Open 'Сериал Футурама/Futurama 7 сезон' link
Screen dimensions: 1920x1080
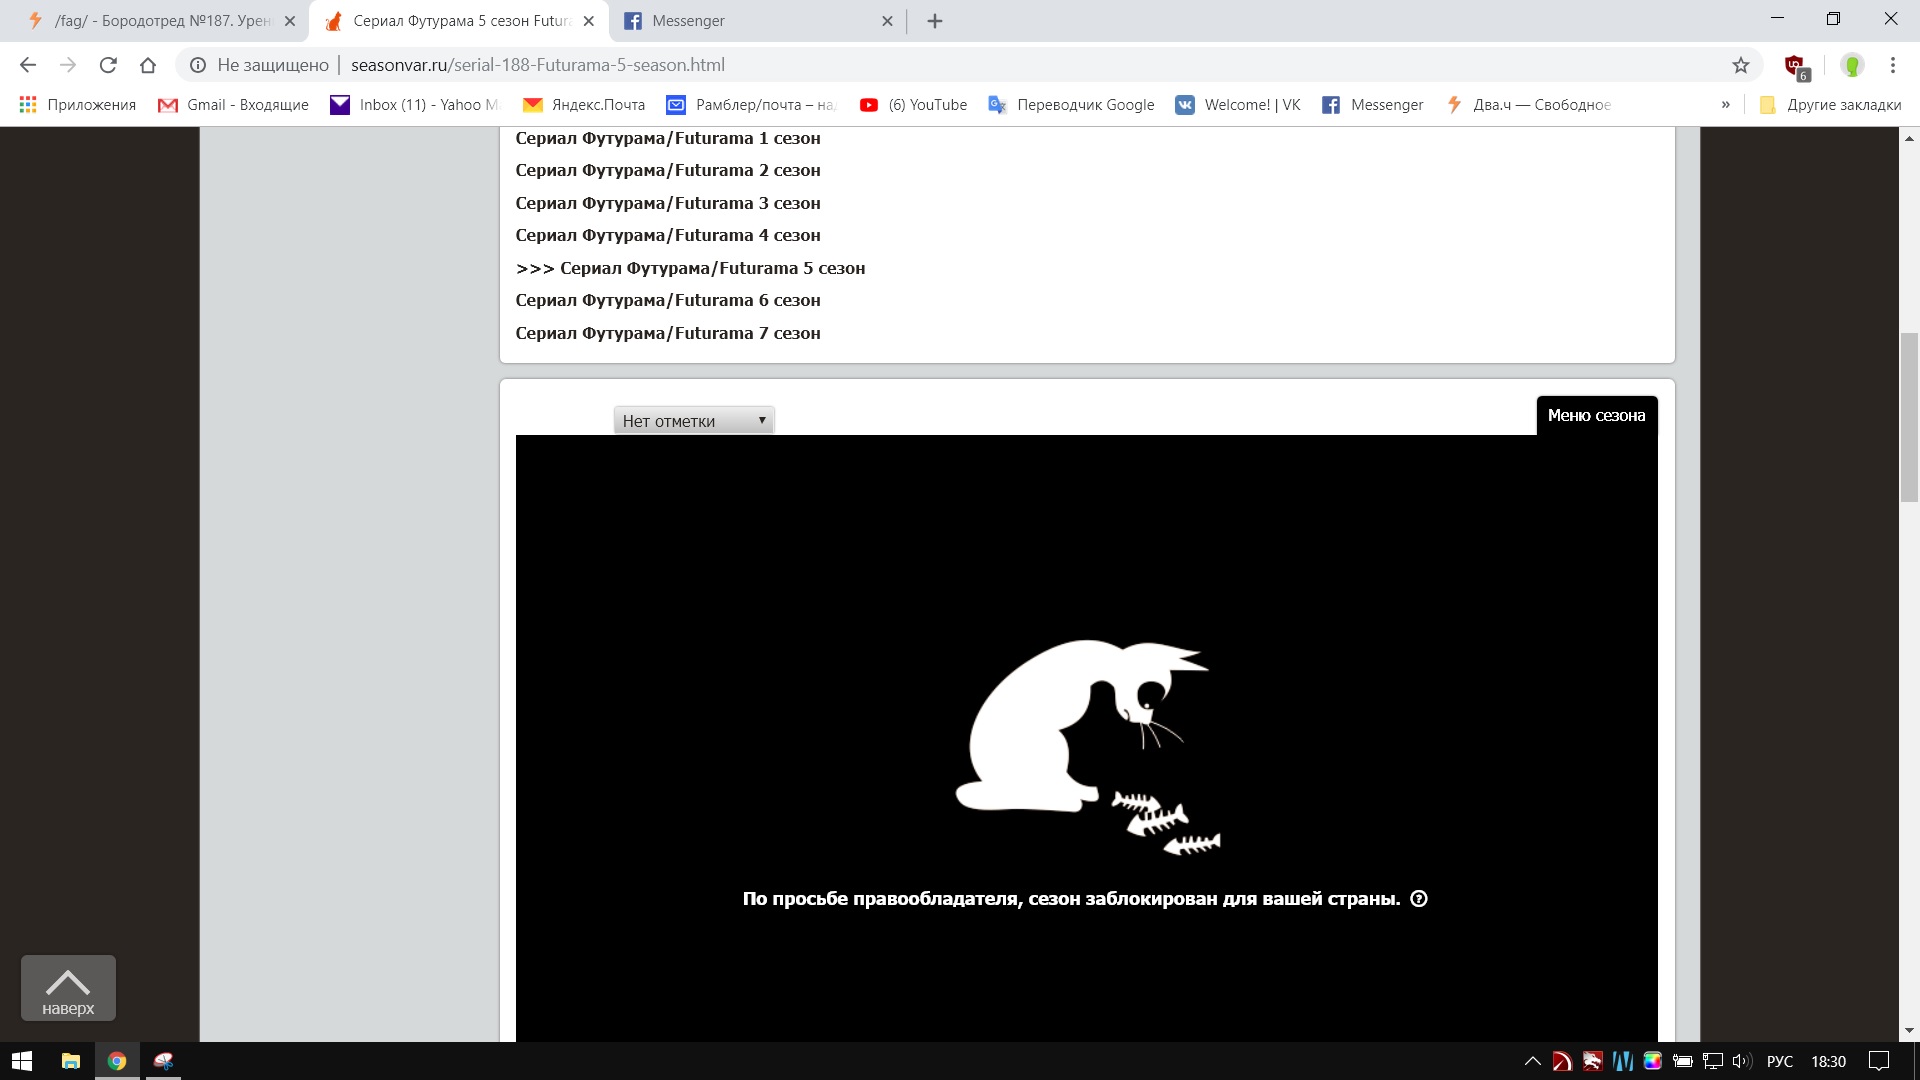point(668,333)
